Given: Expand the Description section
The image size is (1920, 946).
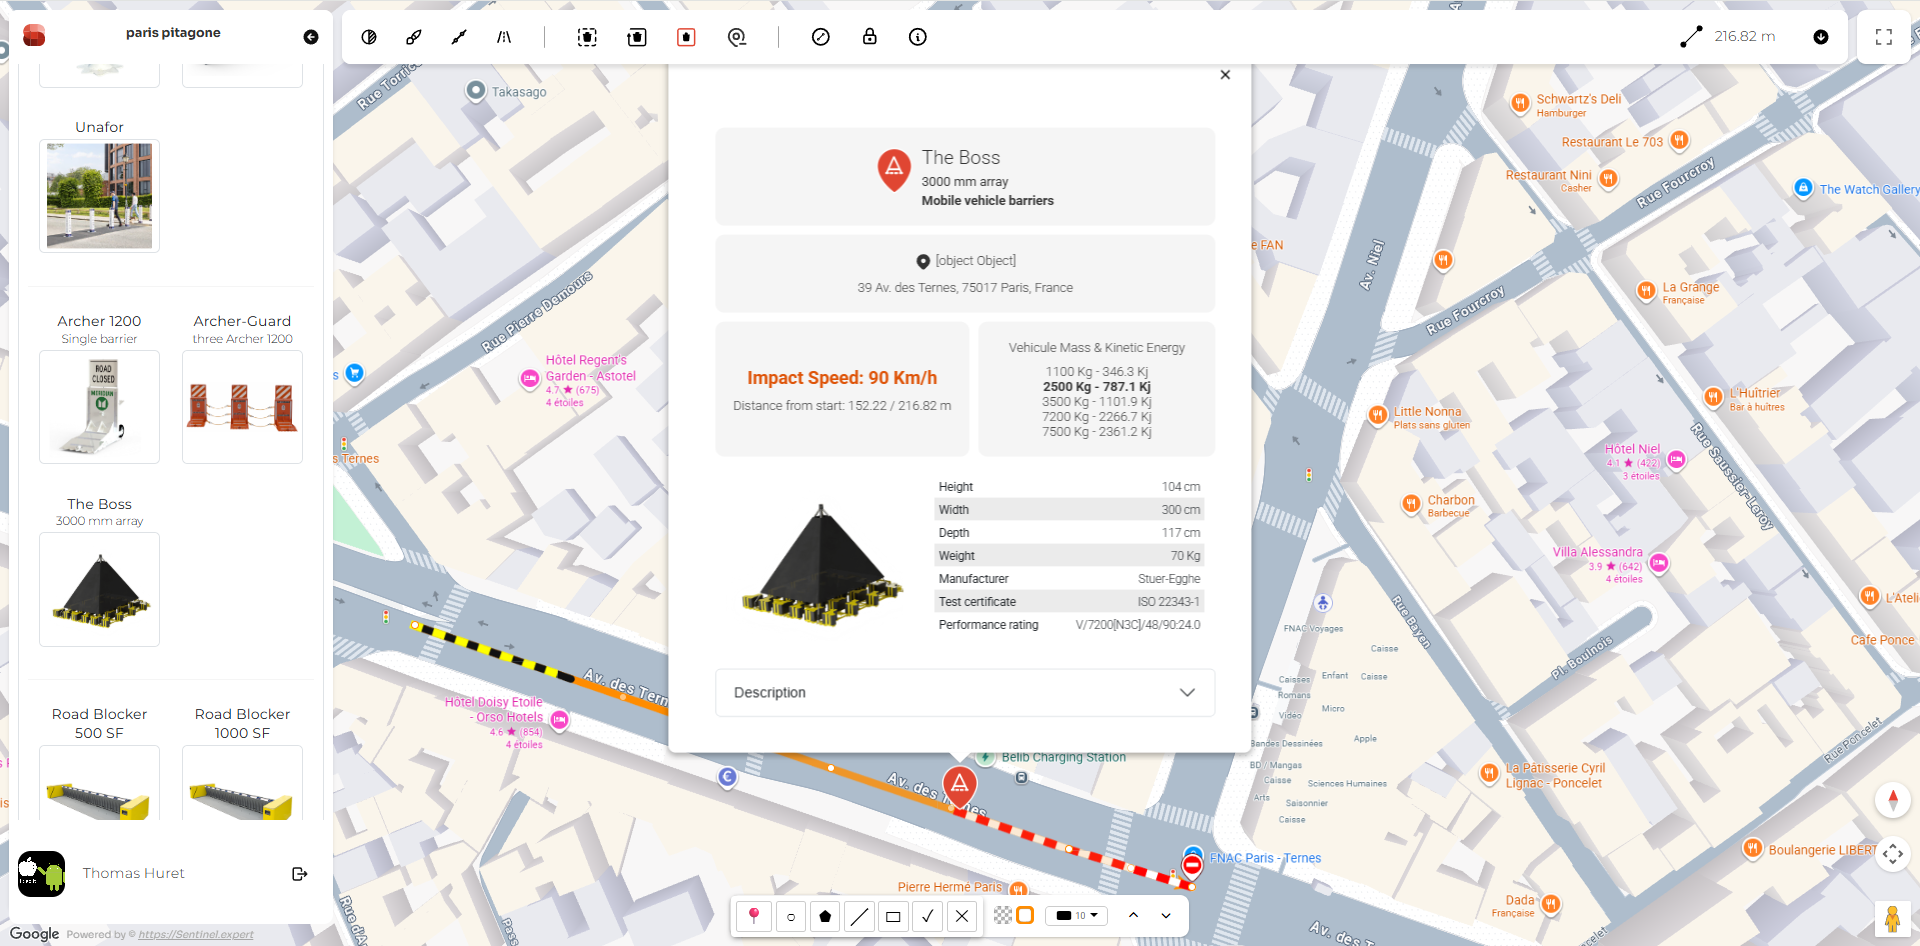Looking at the screenshot, I should [x=965, y=692].
